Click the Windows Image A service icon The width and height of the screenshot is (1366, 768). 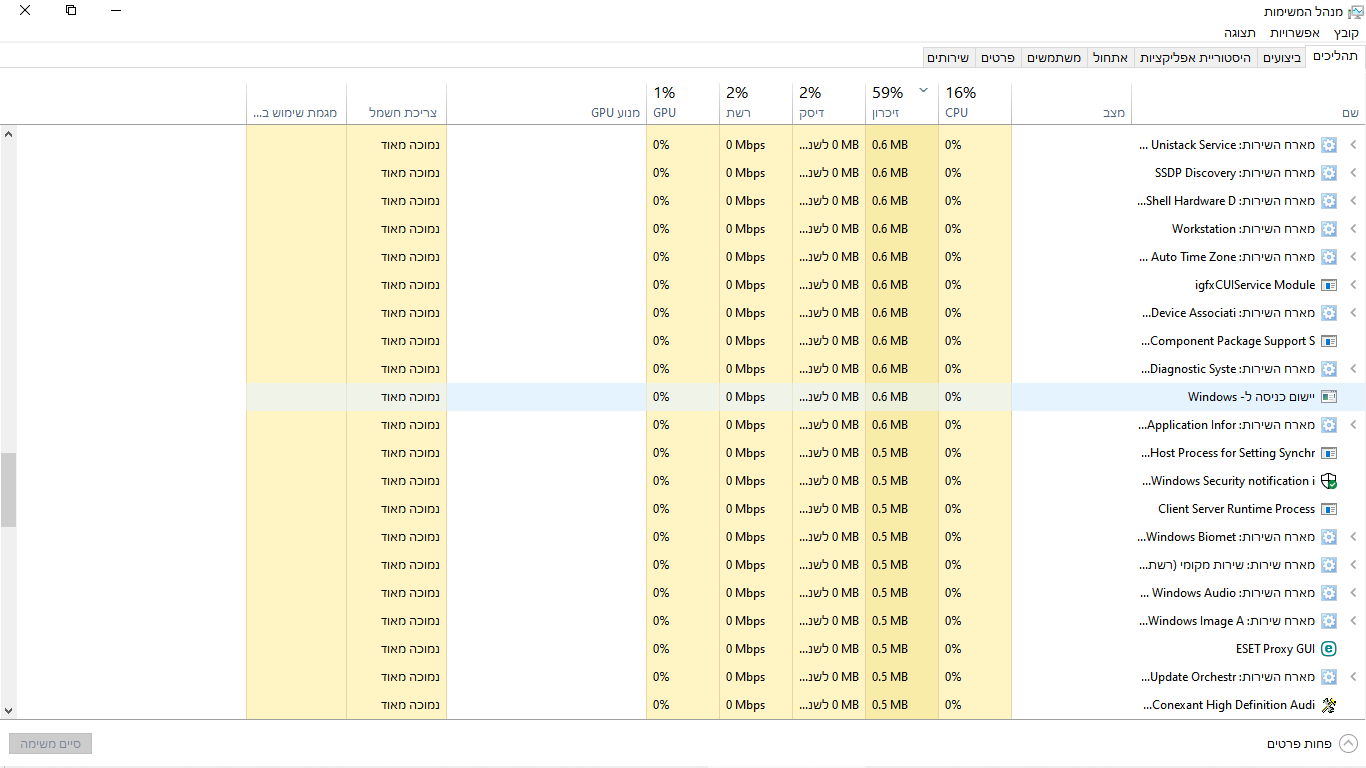coord(1329,621)
